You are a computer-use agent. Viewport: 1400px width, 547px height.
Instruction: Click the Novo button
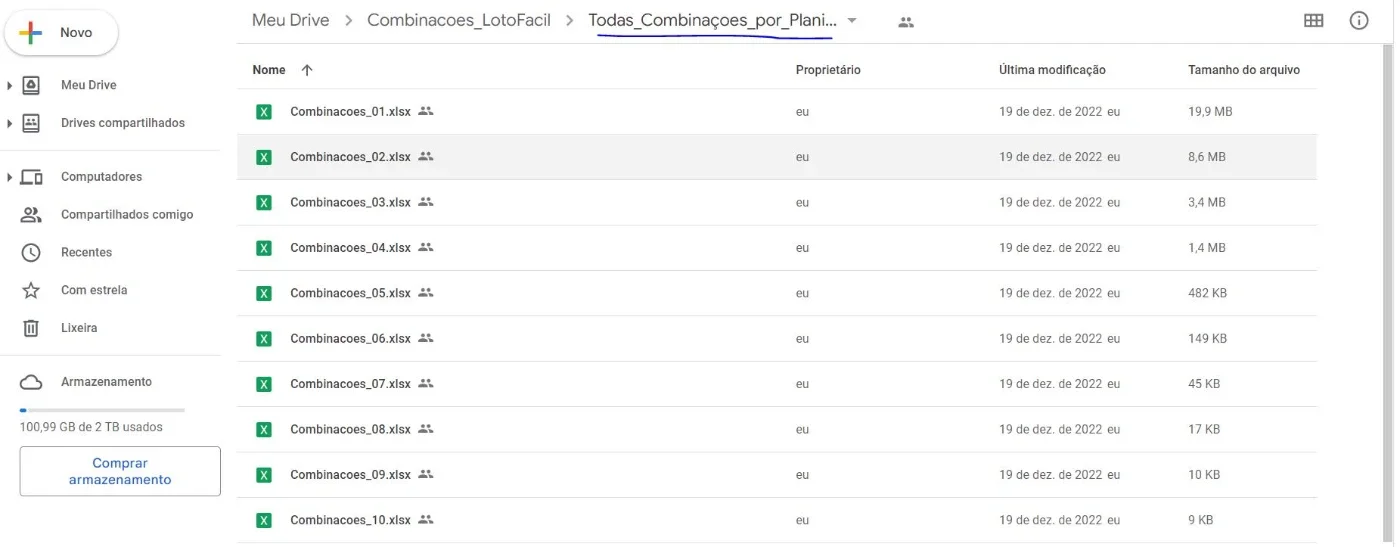click(62, 33)
